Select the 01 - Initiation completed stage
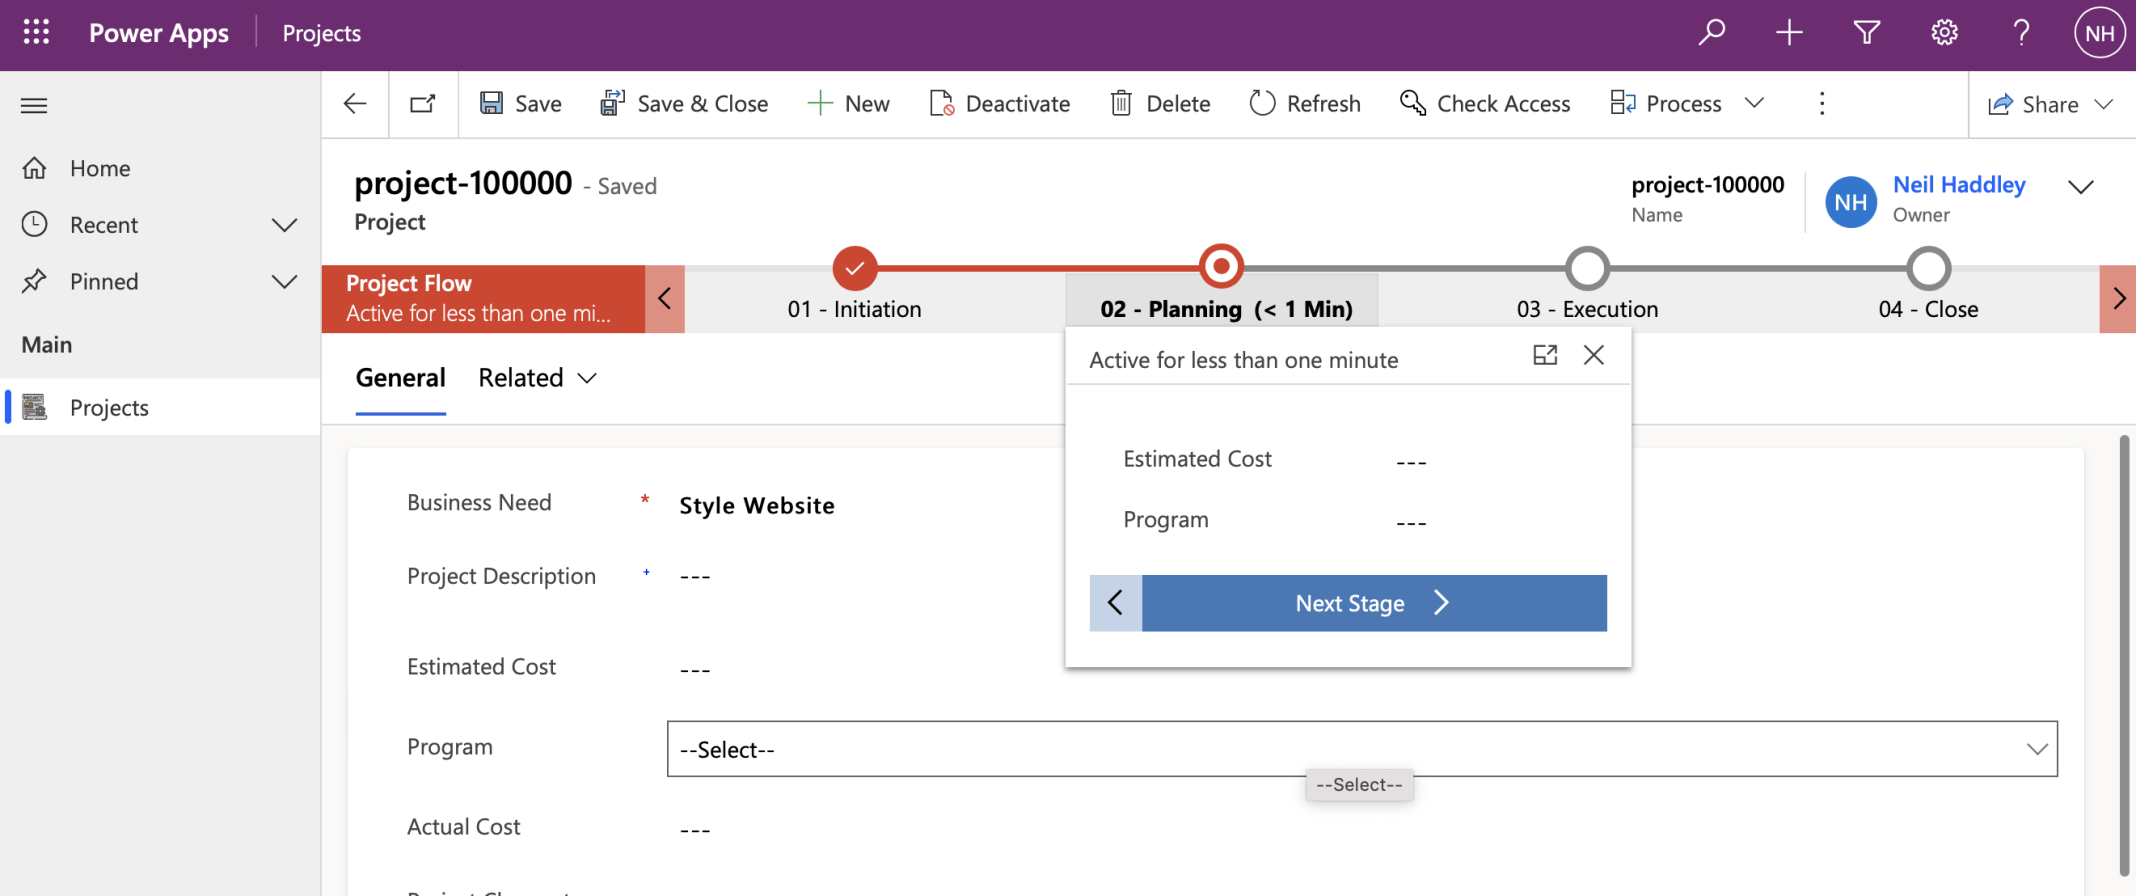Screen dimensions: 2136x896 click(854, 268)
